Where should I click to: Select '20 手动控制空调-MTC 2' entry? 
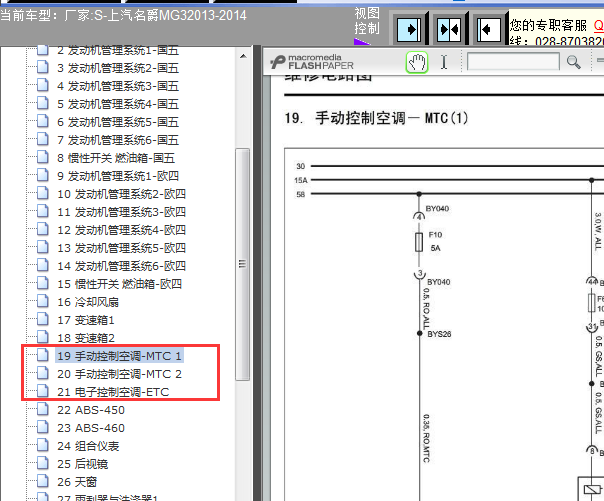tap(119, 374)
